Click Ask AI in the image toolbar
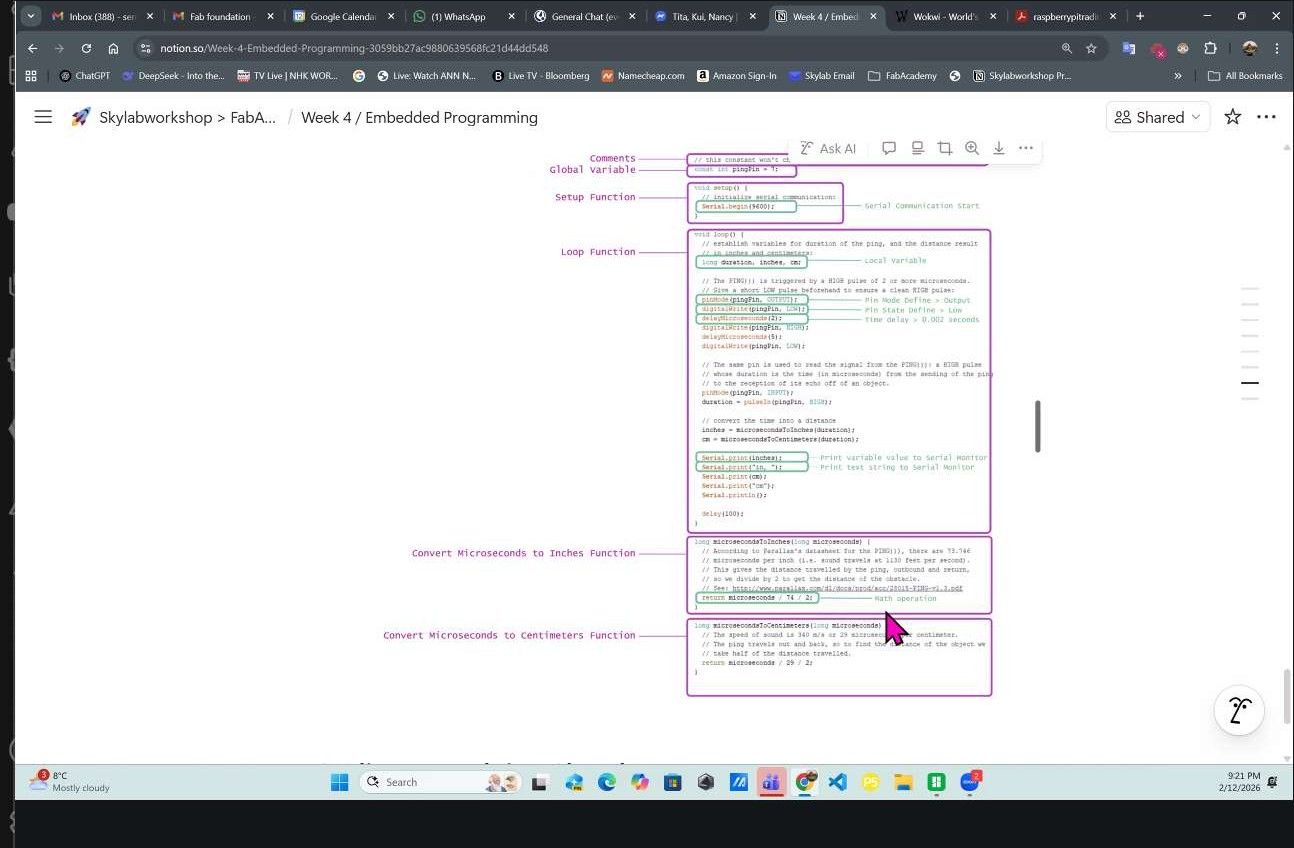Screen dimensions: 1294x848 (828, 148)
